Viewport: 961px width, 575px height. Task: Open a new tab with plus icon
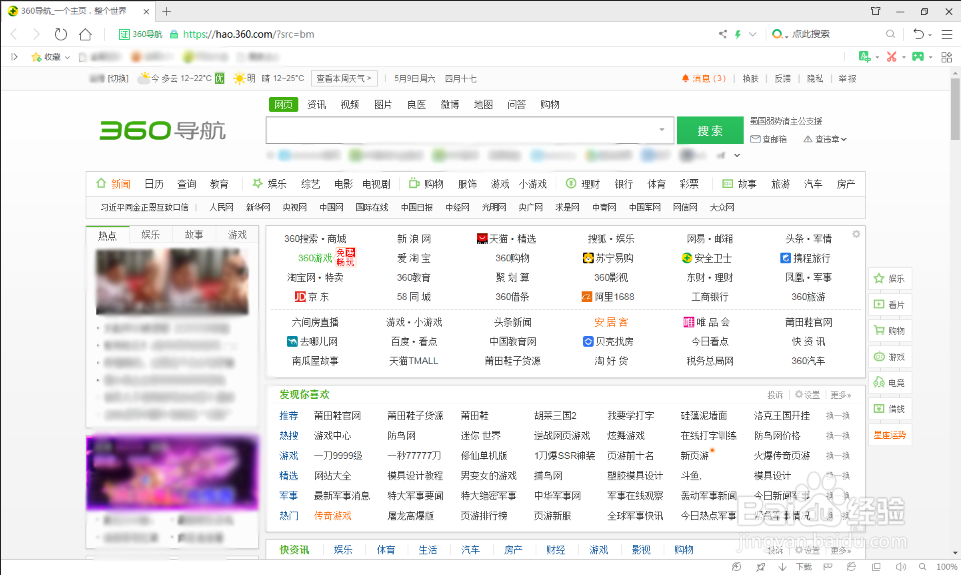167,11
